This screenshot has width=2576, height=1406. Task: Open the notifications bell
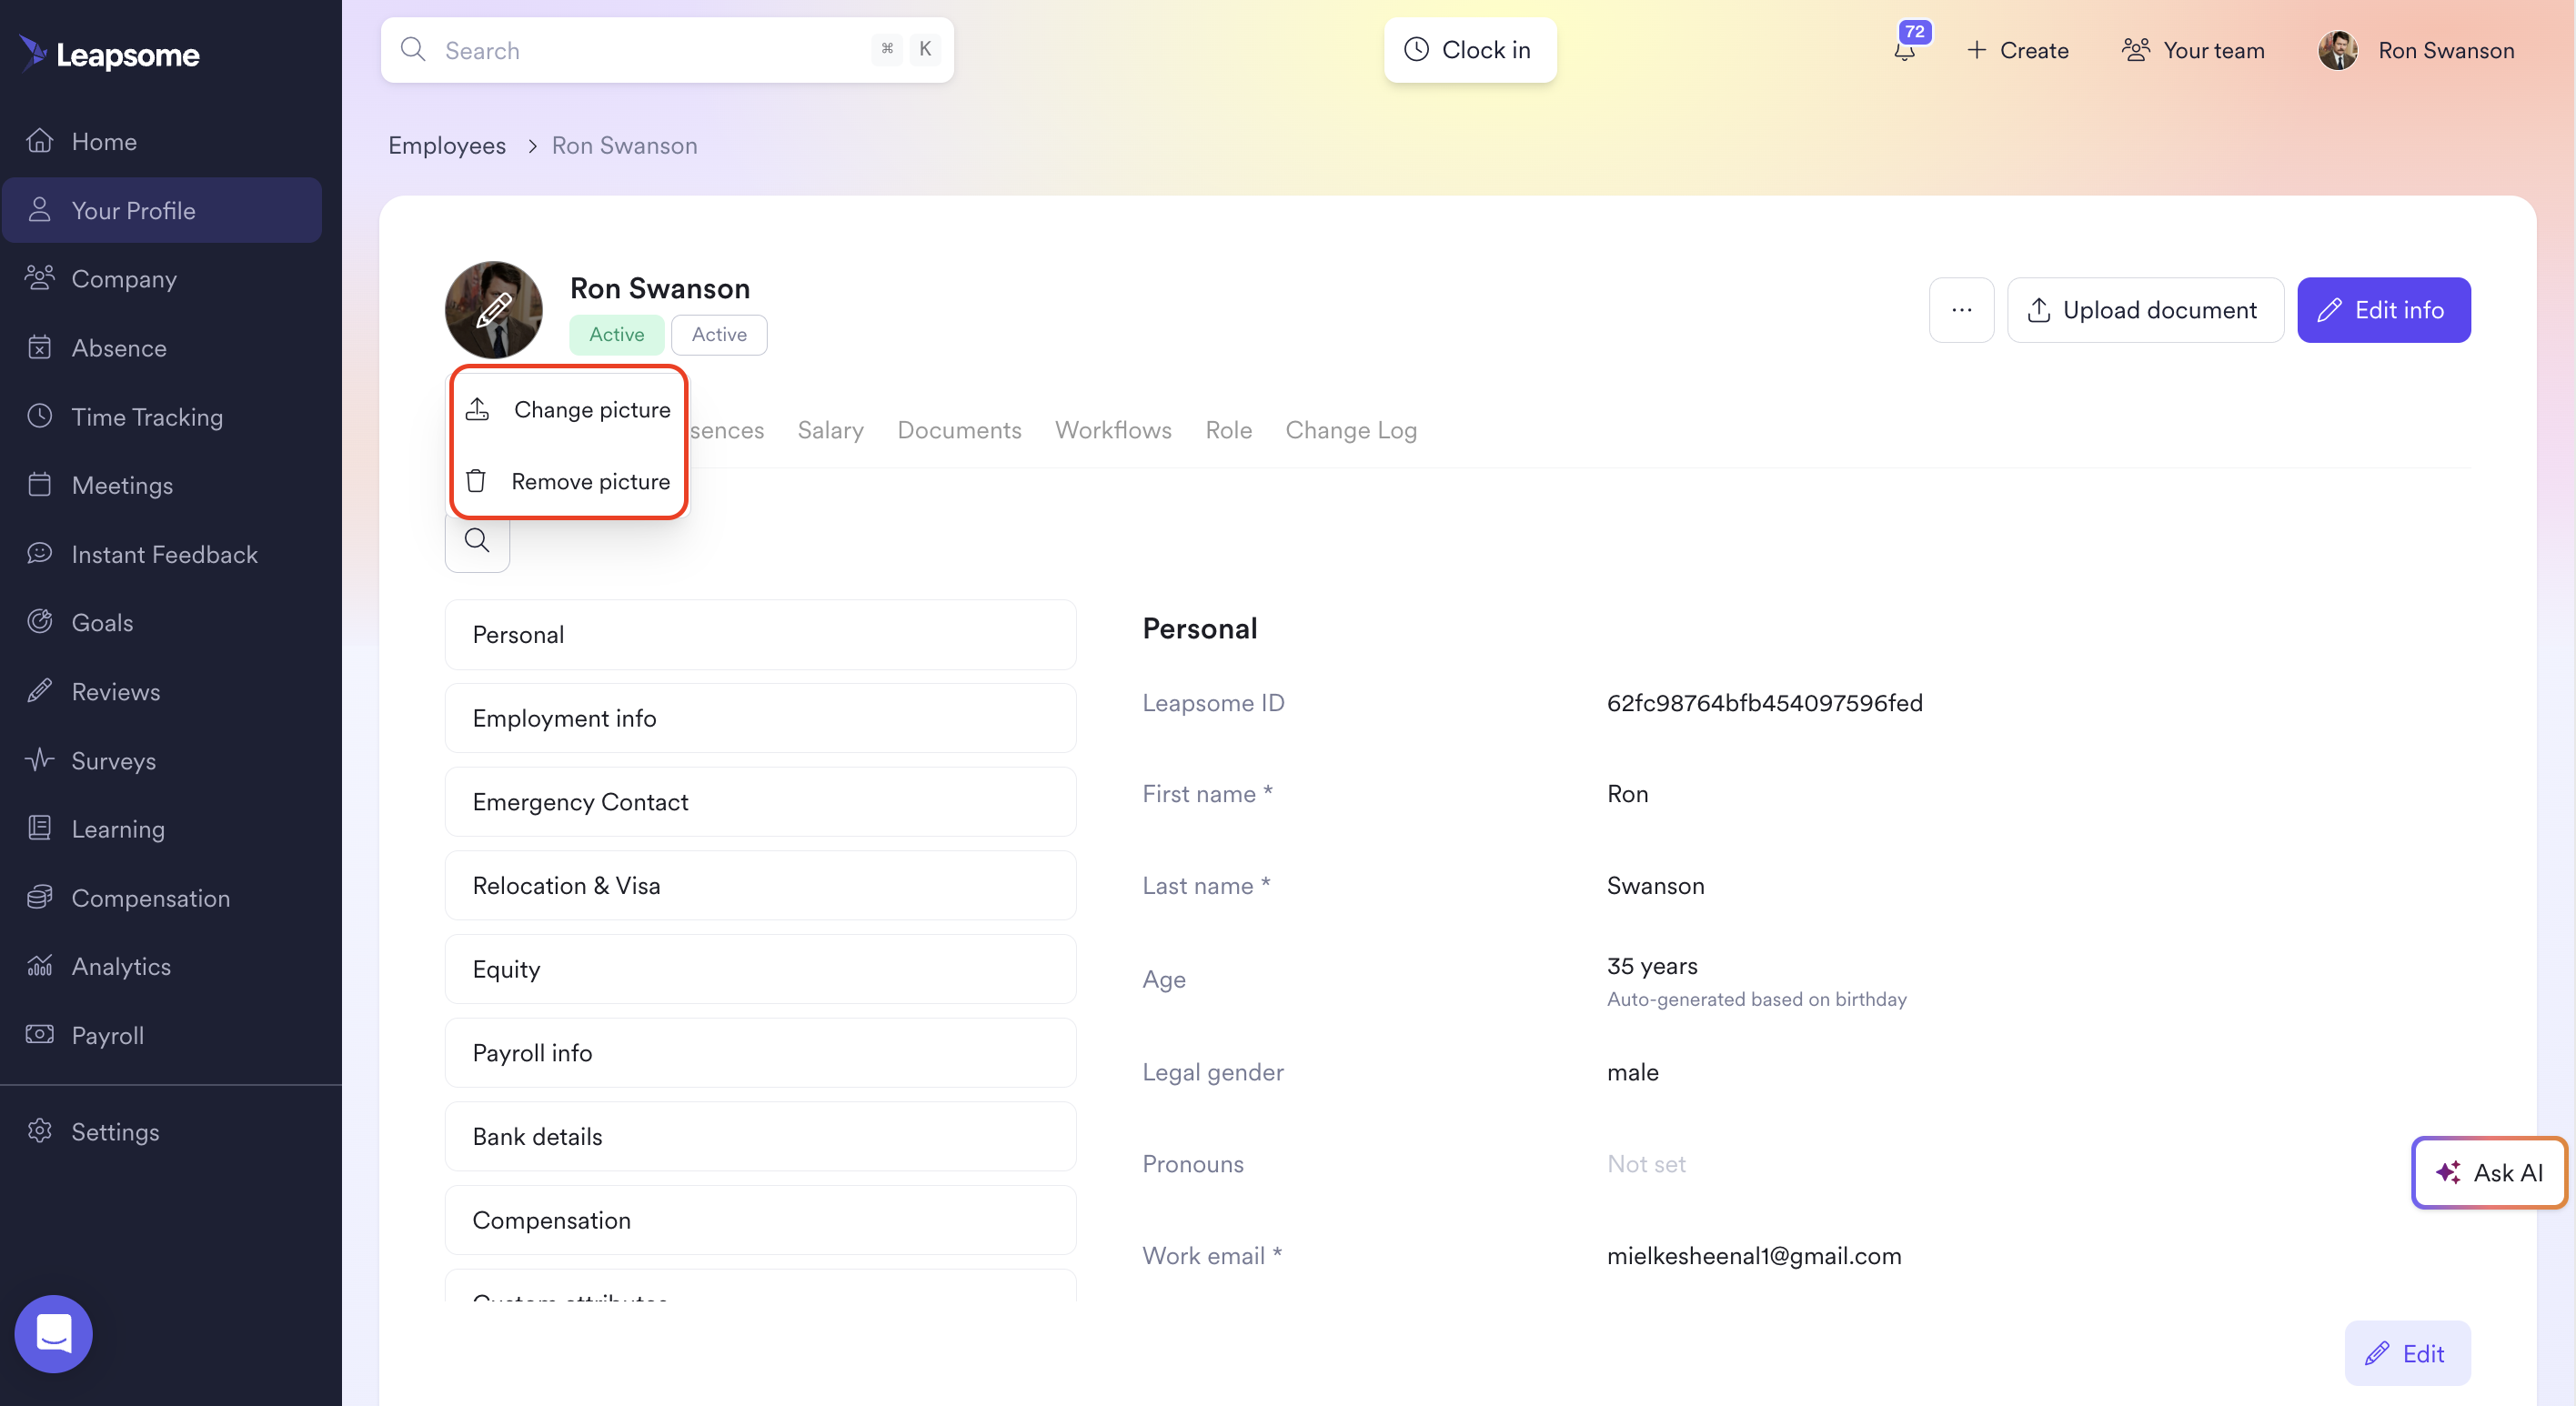[1905, 49]
